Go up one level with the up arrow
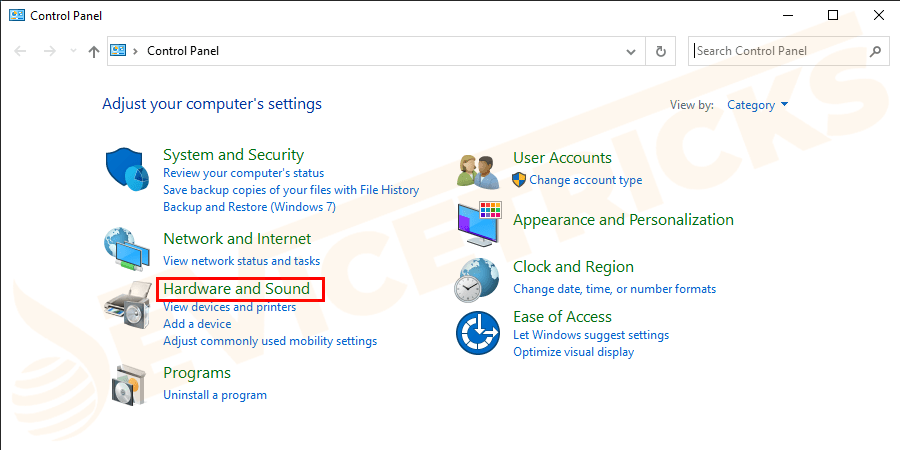900x450 pixels. [x=94, y=51]
